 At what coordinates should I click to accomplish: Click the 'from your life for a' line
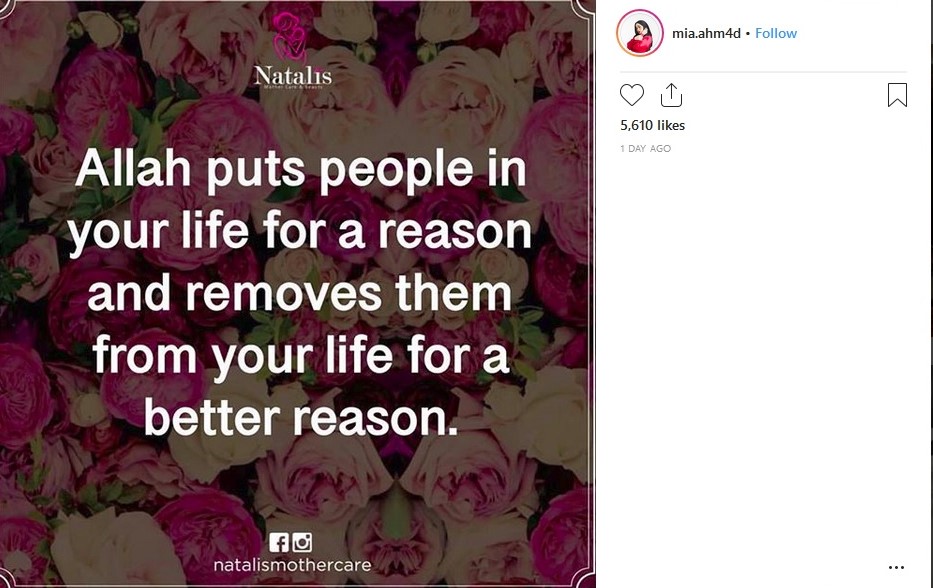click(301, 355)
